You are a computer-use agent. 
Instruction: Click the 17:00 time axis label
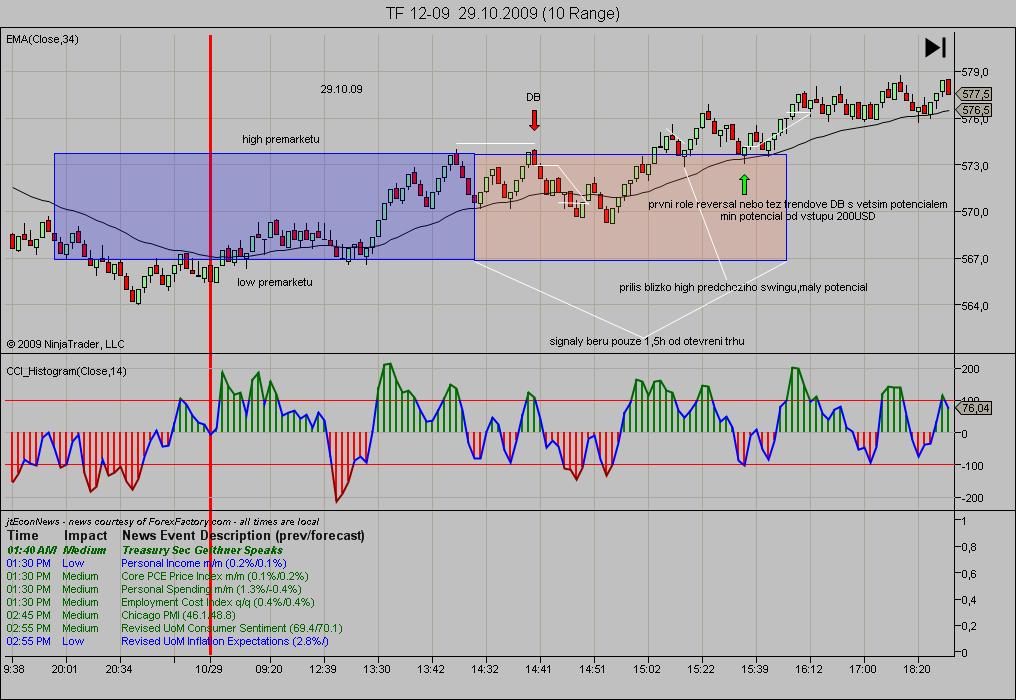tap(862, 669)
